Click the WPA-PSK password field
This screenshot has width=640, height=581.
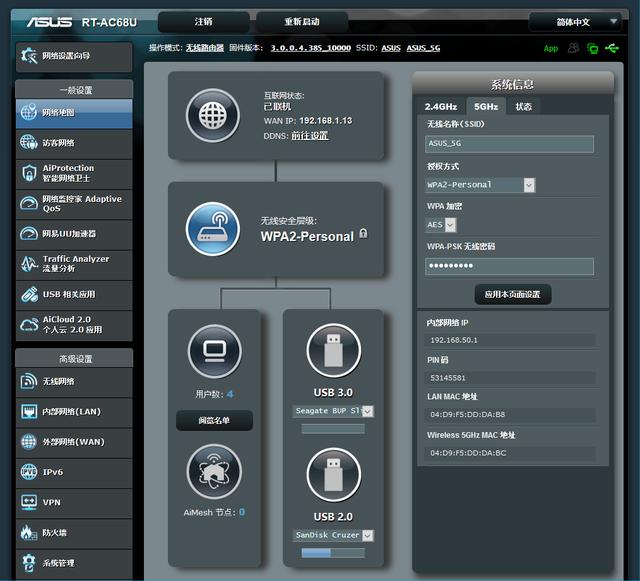pos(509,266)
